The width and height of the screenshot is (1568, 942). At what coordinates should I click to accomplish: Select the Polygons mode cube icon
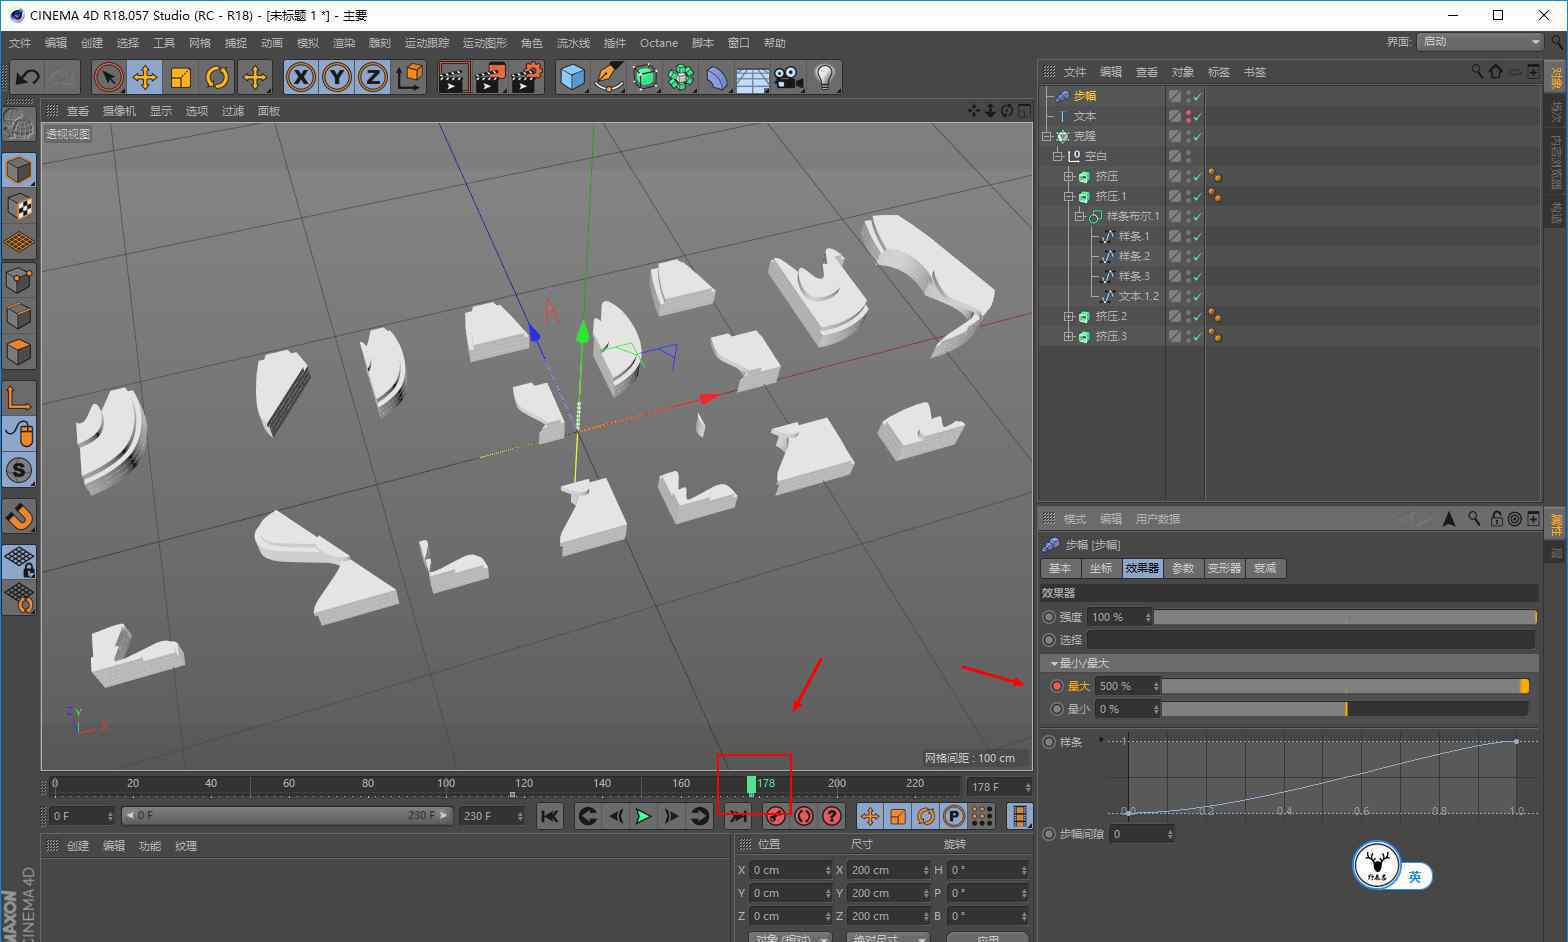point(19,352)
